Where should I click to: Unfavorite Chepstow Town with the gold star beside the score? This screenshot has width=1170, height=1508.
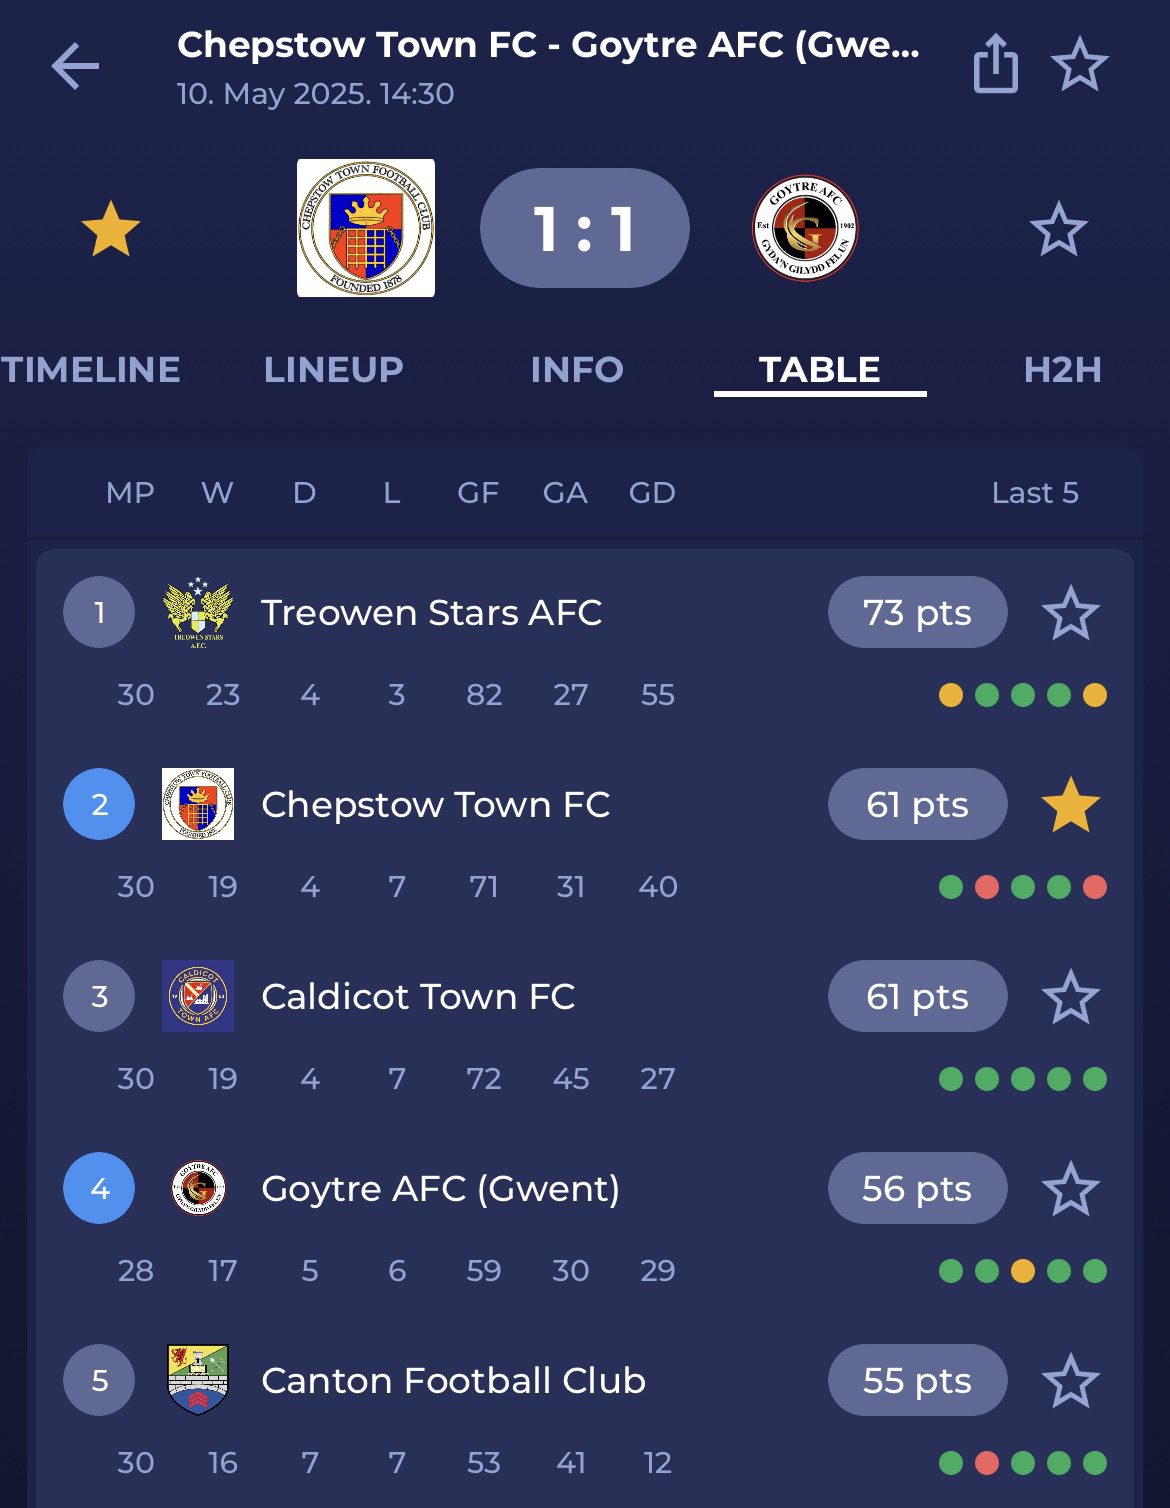click(x=110, y=229)
